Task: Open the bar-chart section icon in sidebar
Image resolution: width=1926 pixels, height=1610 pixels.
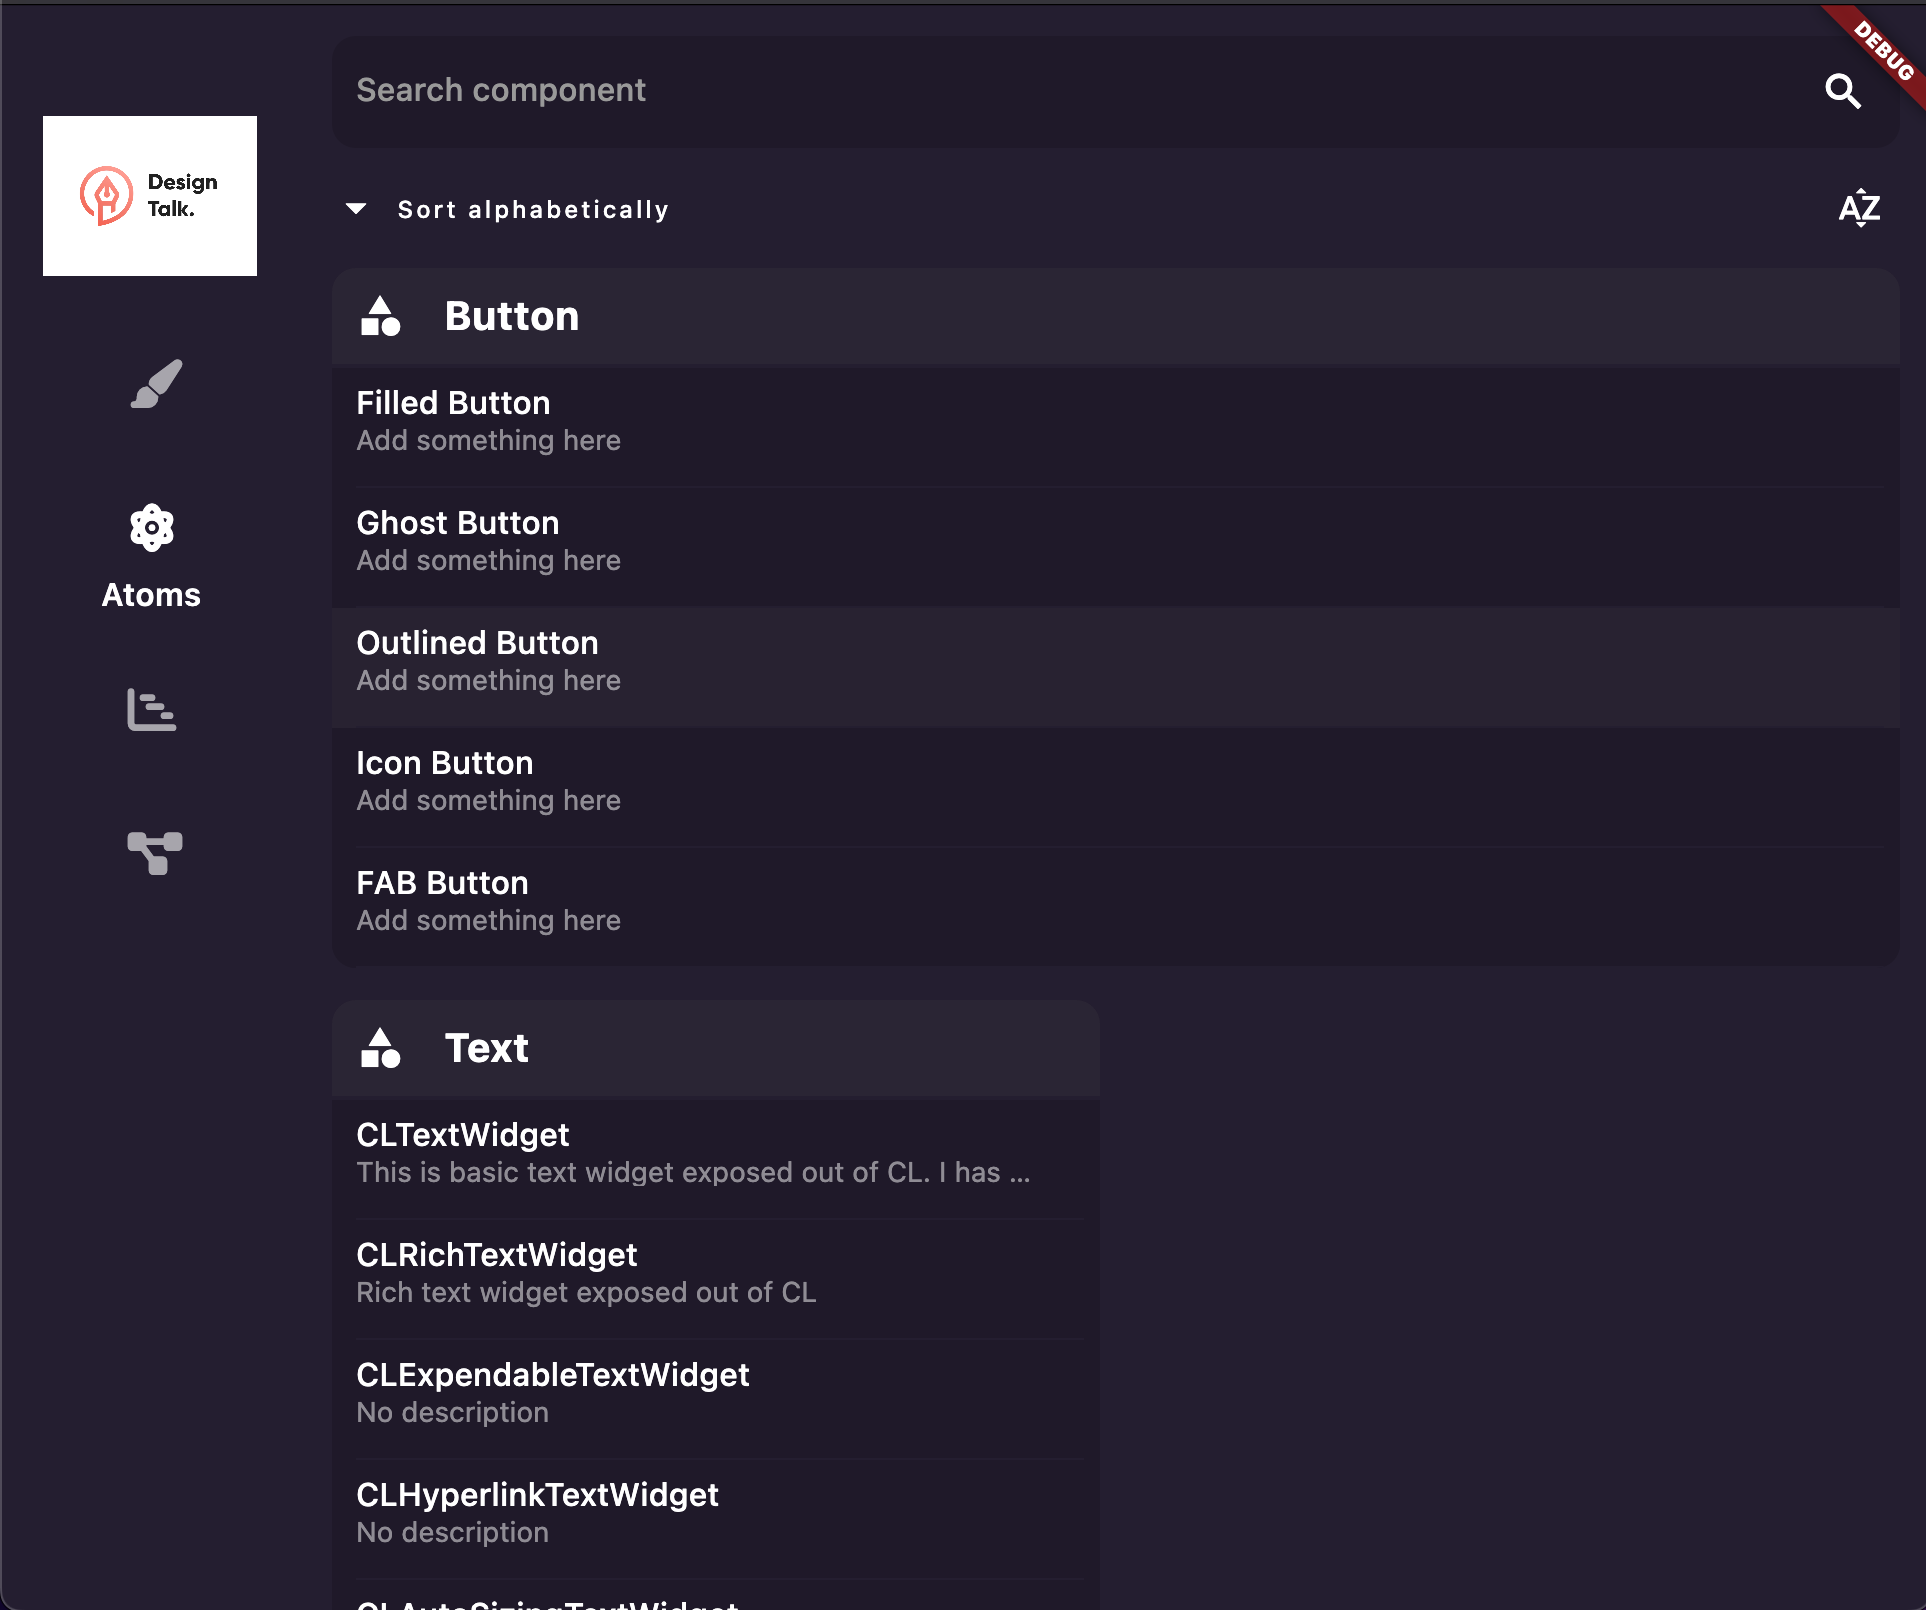Action: [x=152, y=711]
